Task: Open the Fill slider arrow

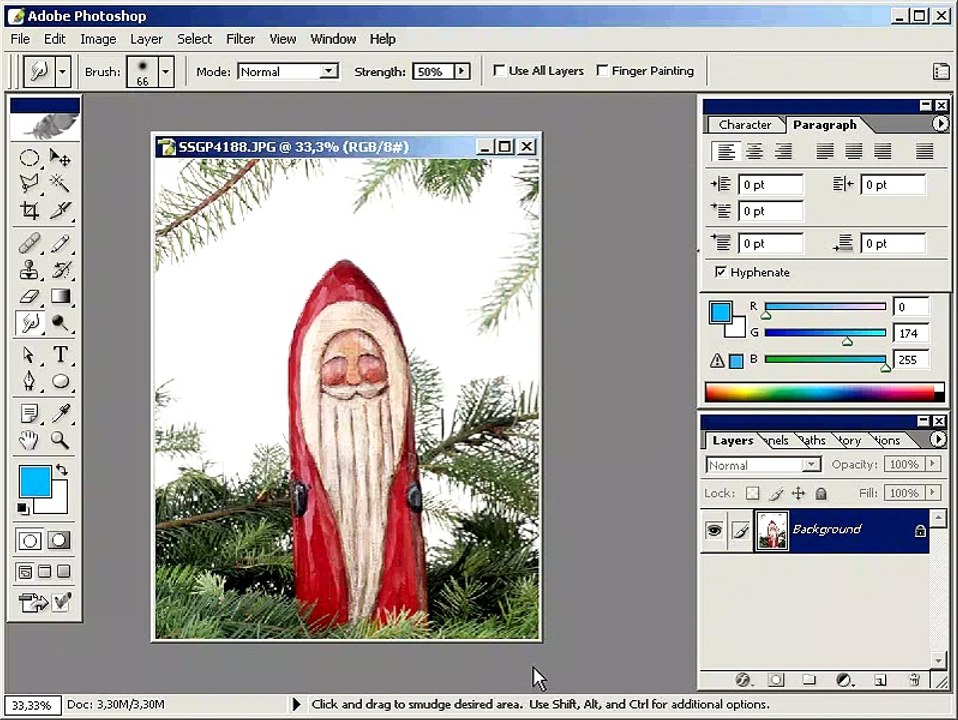Action: point(932,493)
